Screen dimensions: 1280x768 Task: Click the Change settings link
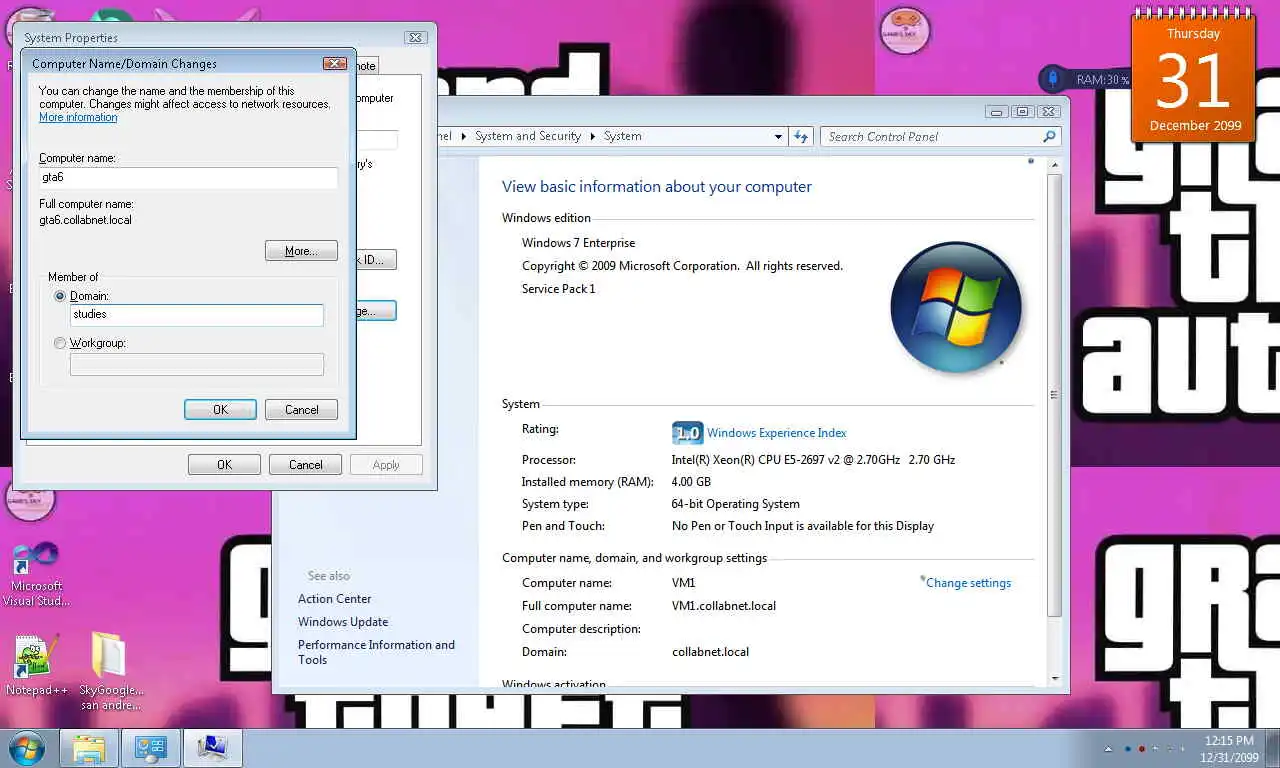click(968, 583)
